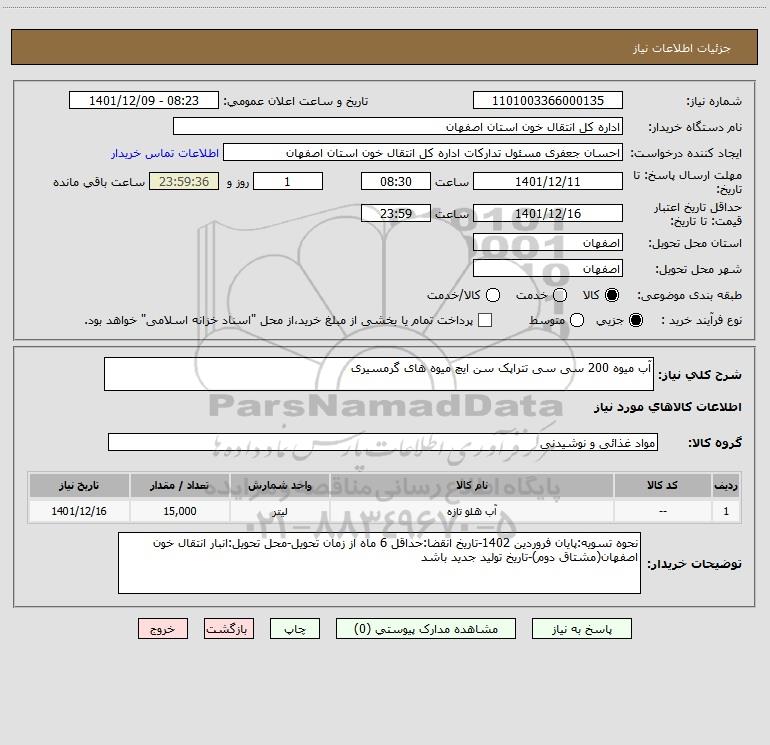The image size is (770, 745).
Task: Click the validity time field 23:59
Action: [x=396, y=213]
